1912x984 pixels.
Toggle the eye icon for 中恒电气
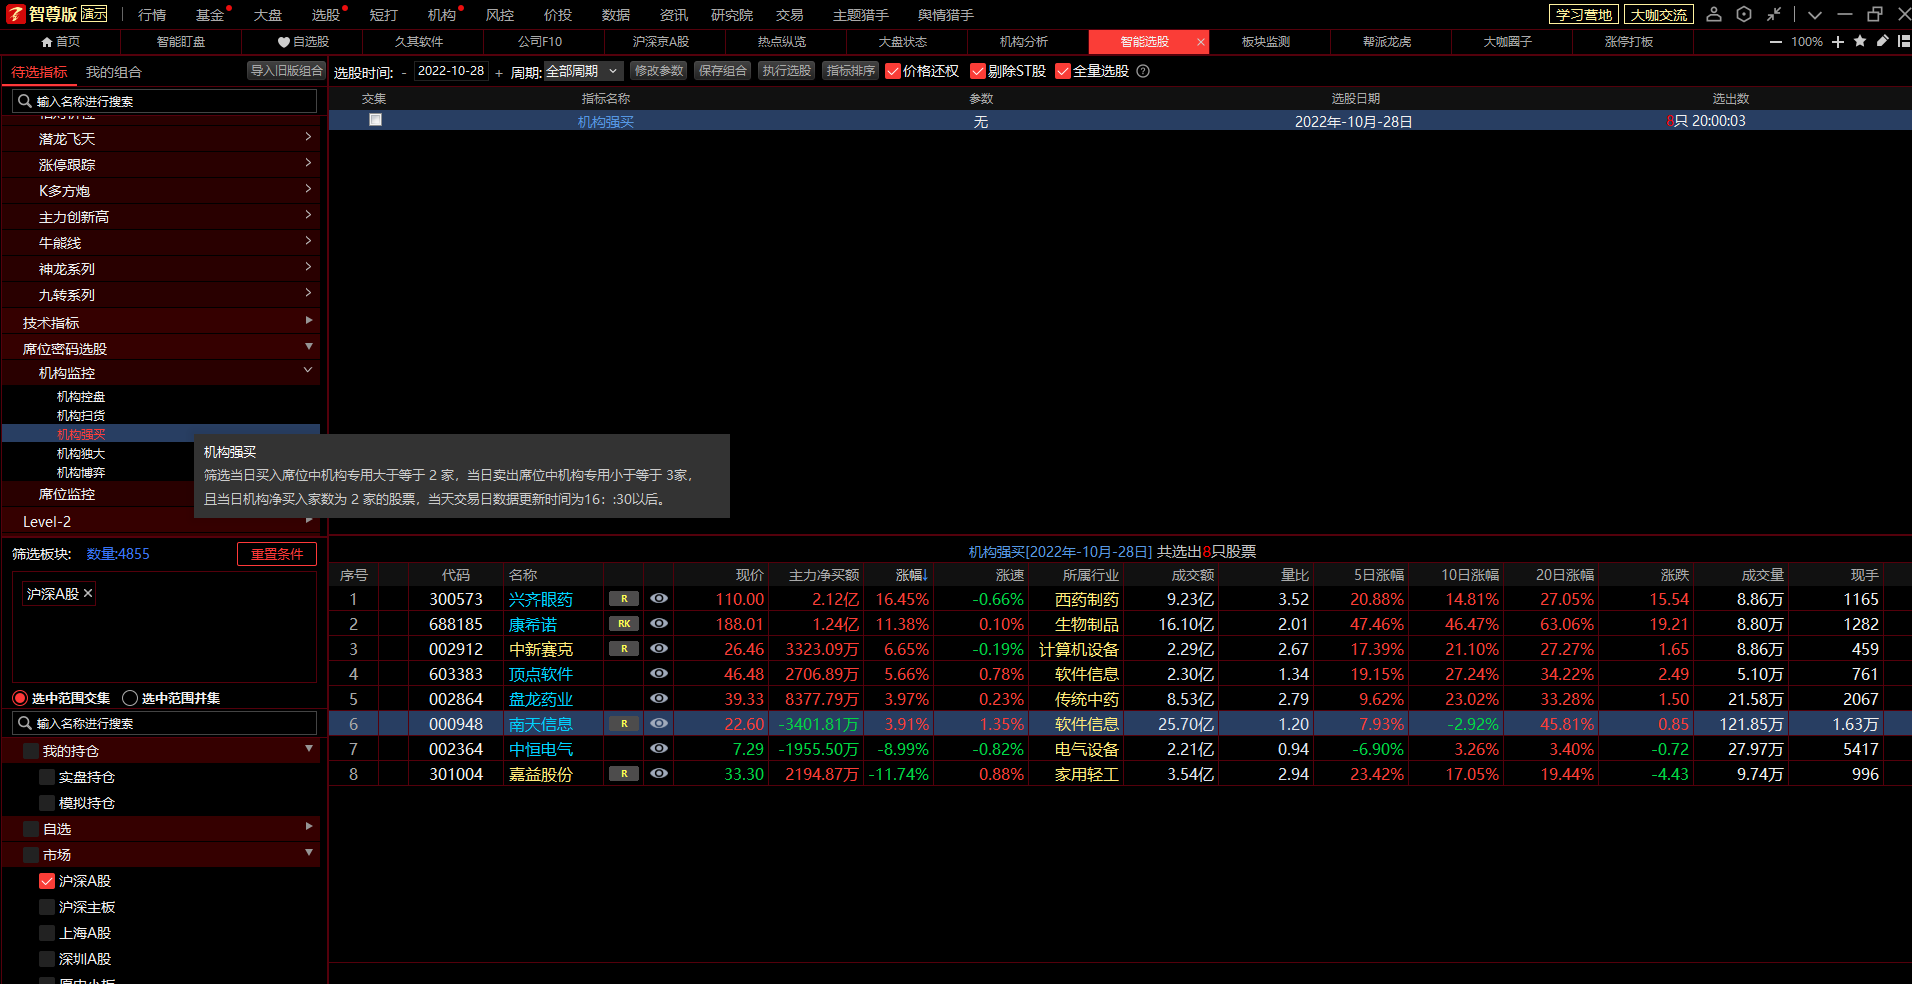pyautogui.click(x=659, y=748)
